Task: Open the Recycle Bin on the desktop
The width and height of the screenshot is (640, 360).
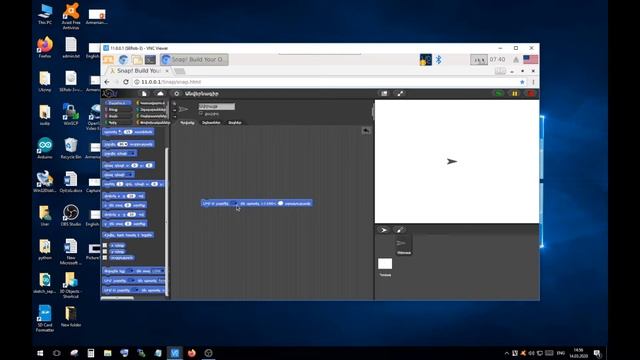Action: point(71,148)
